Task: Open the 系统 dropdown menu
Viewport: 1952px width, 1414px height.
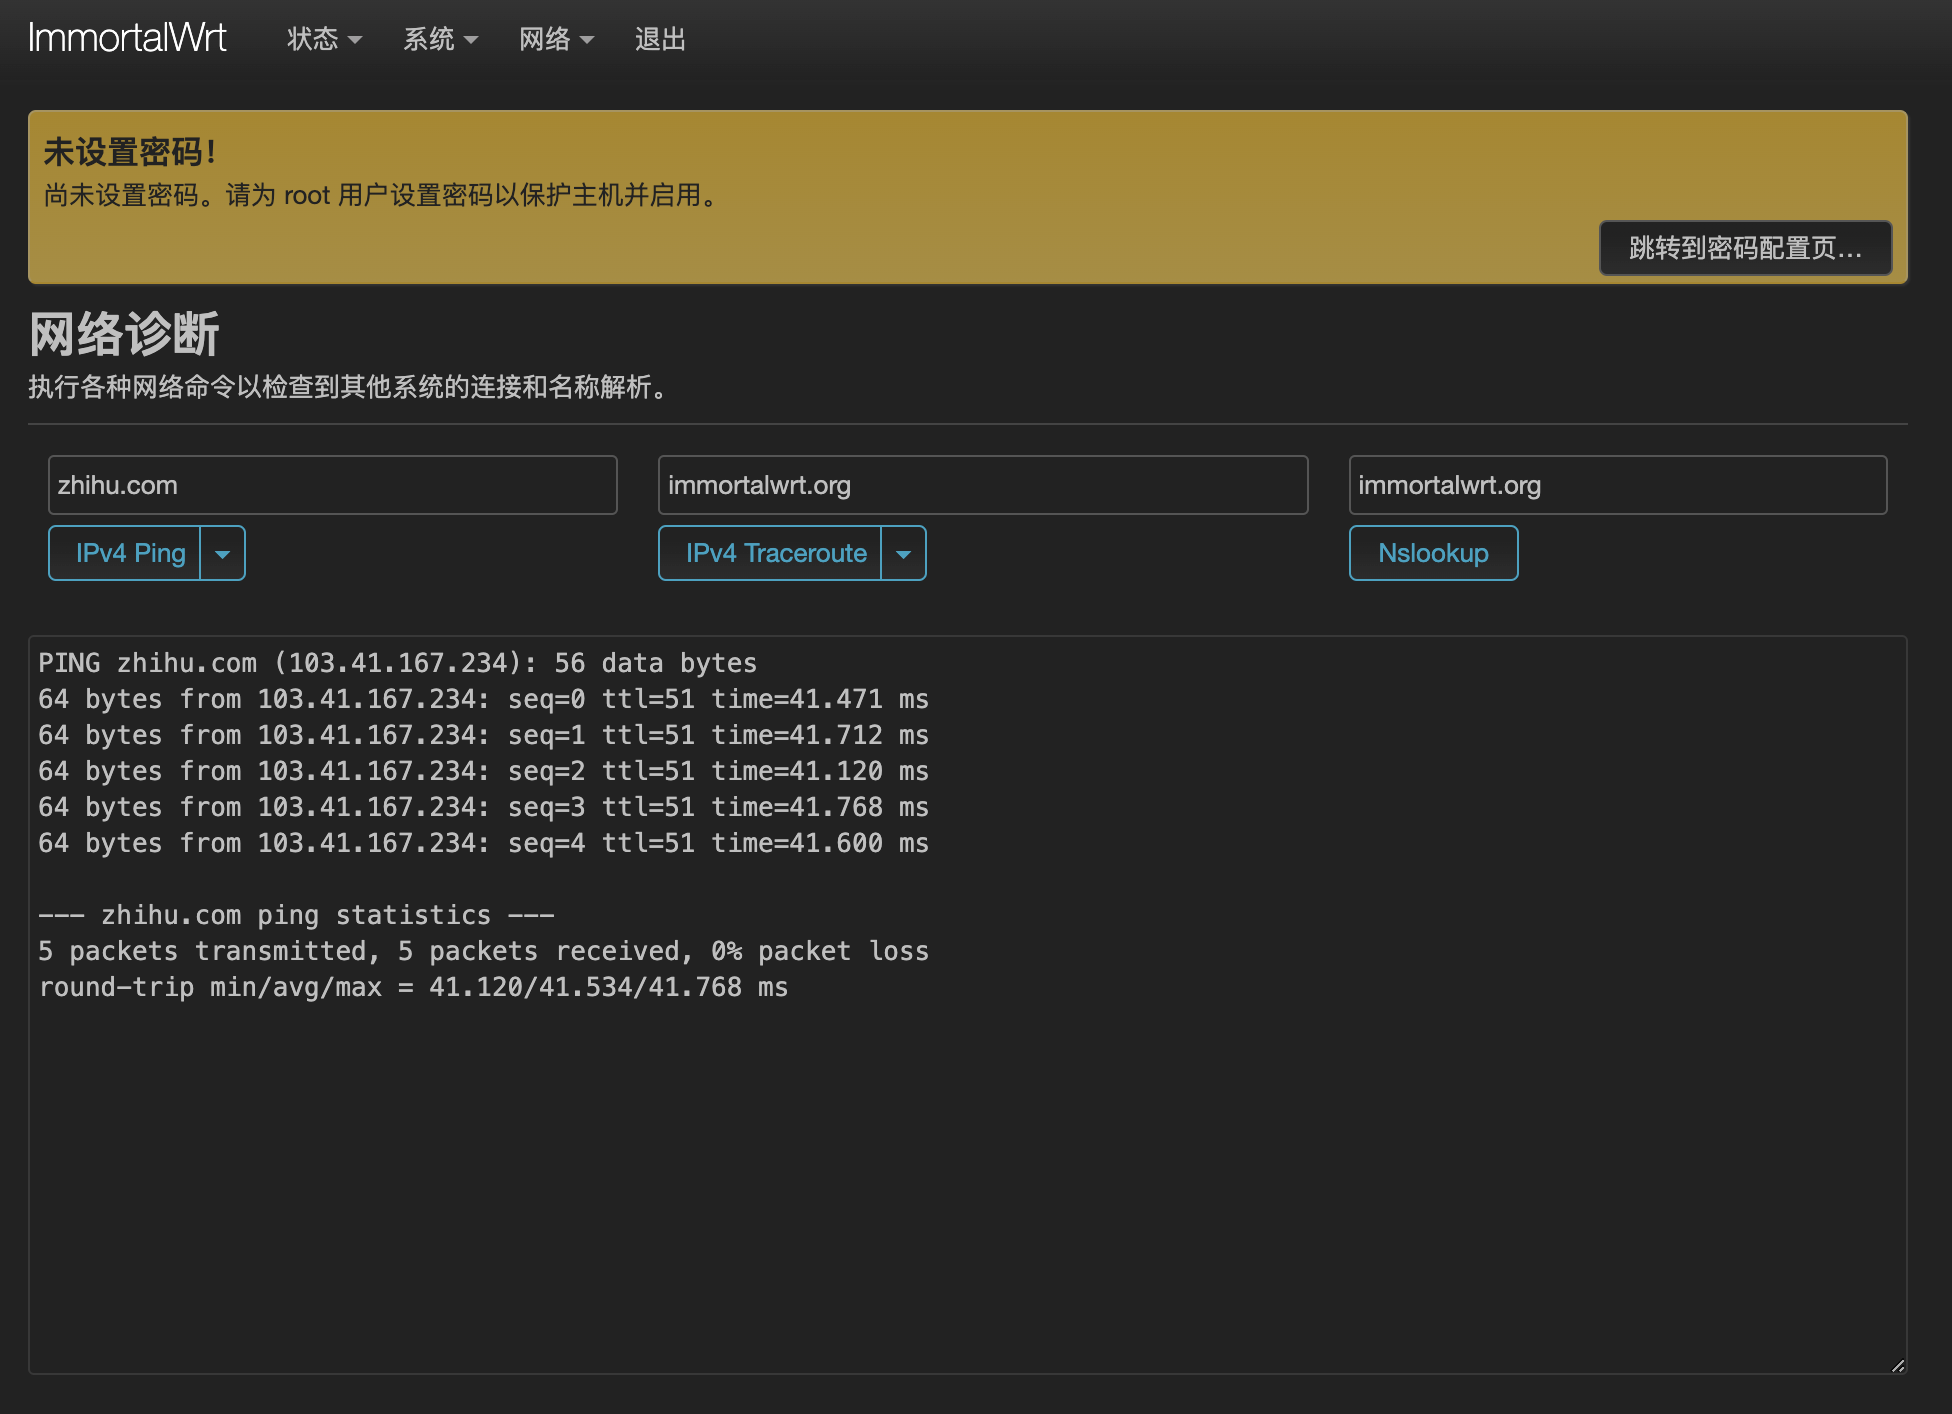Action: (440, 39)
